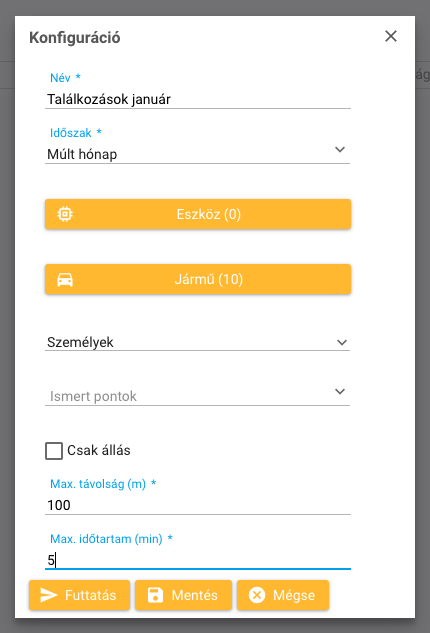Click the paper plane icon for Futtatás
The width and height of the screenshot is (430, 633).
[x=49, y=595]
